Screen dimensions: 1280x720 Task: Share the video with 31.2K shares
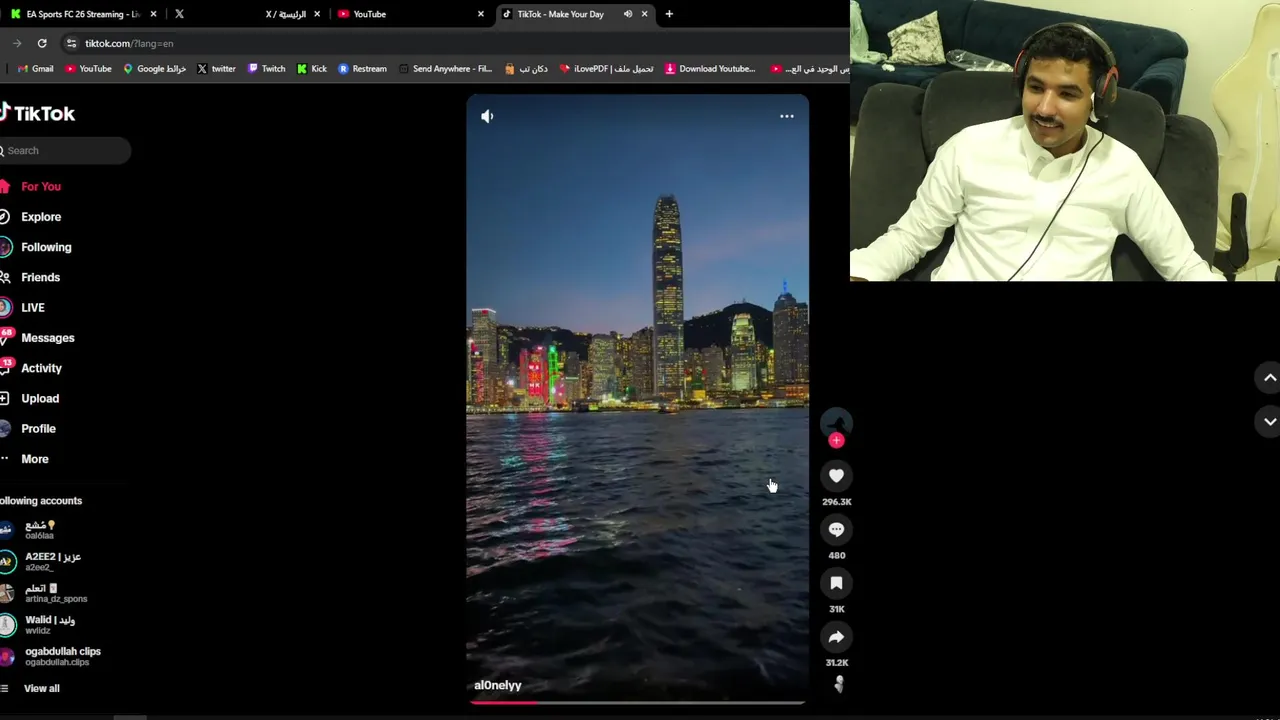click(x=836, y=637)
